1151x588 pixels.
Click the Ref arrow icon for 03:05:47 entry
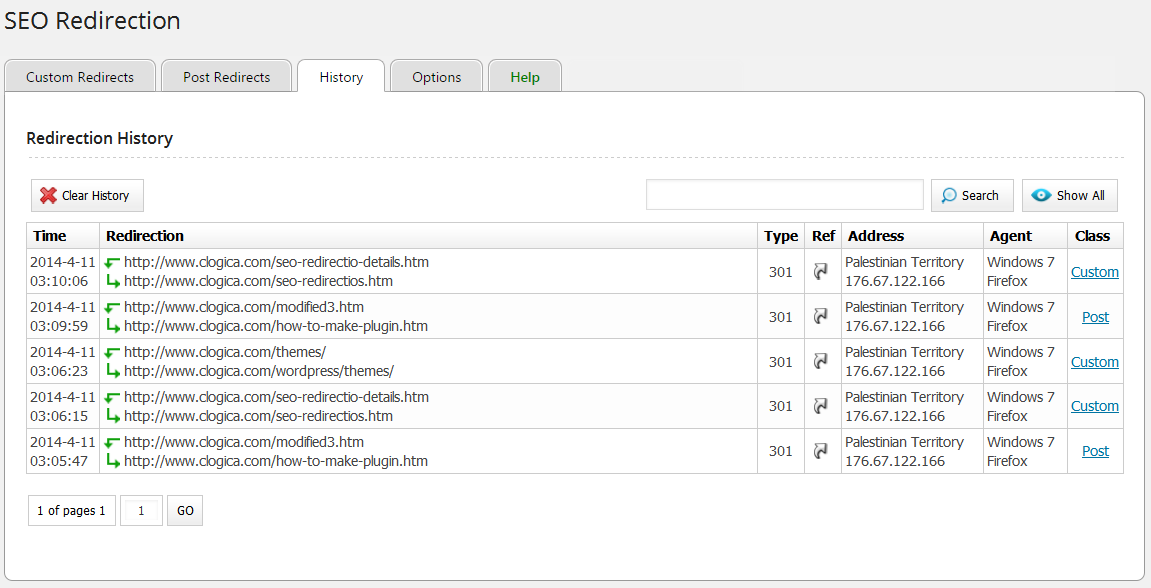[821, 451]
